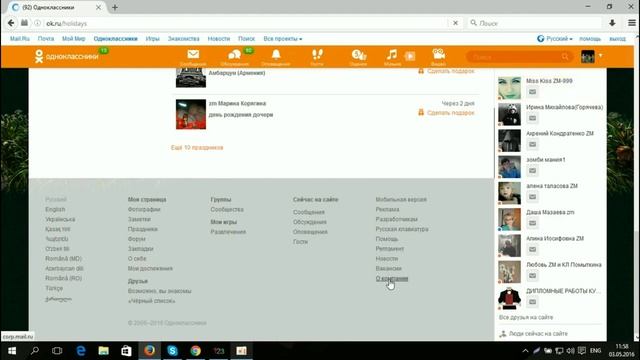The image size is (640, 360).
Task: Open the Ratings icon in orange bar
Action: [x=359, y=55]
